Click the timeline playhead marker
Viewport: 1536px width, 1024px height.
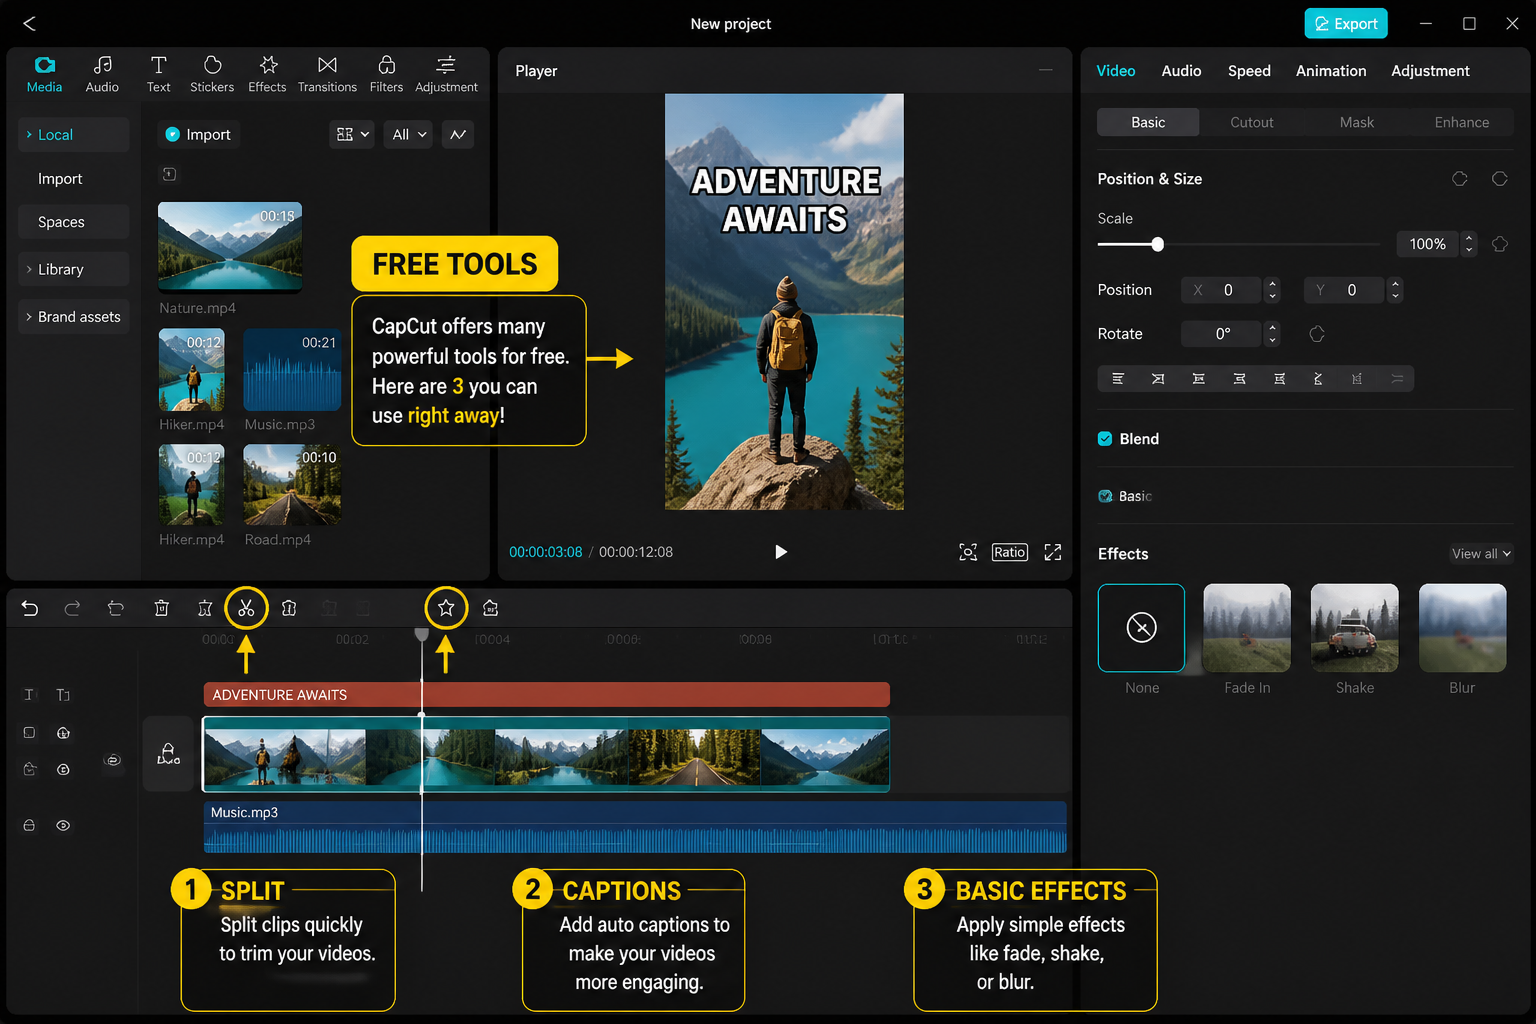[422, 635]
